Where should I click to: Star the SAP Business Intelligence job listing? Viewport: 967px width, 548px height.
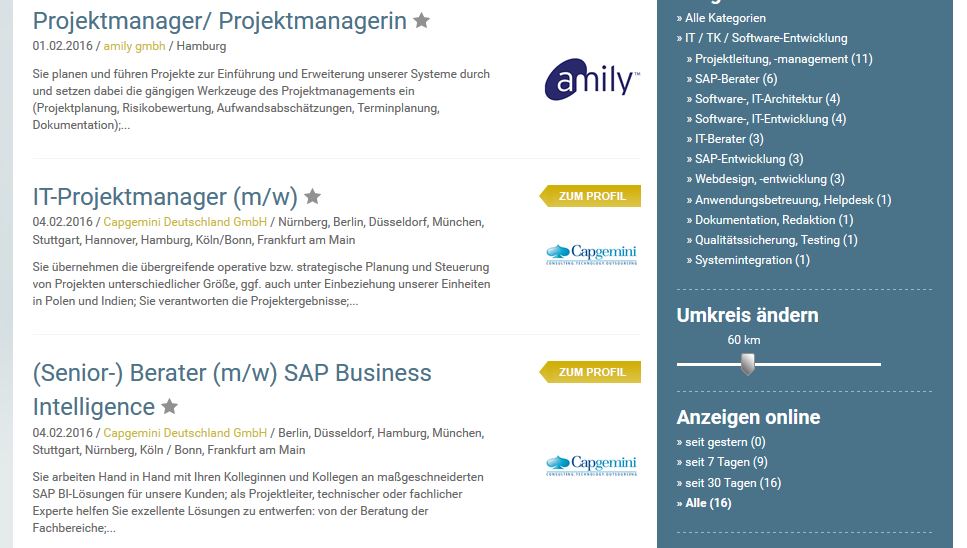click(x=170, y=407)
